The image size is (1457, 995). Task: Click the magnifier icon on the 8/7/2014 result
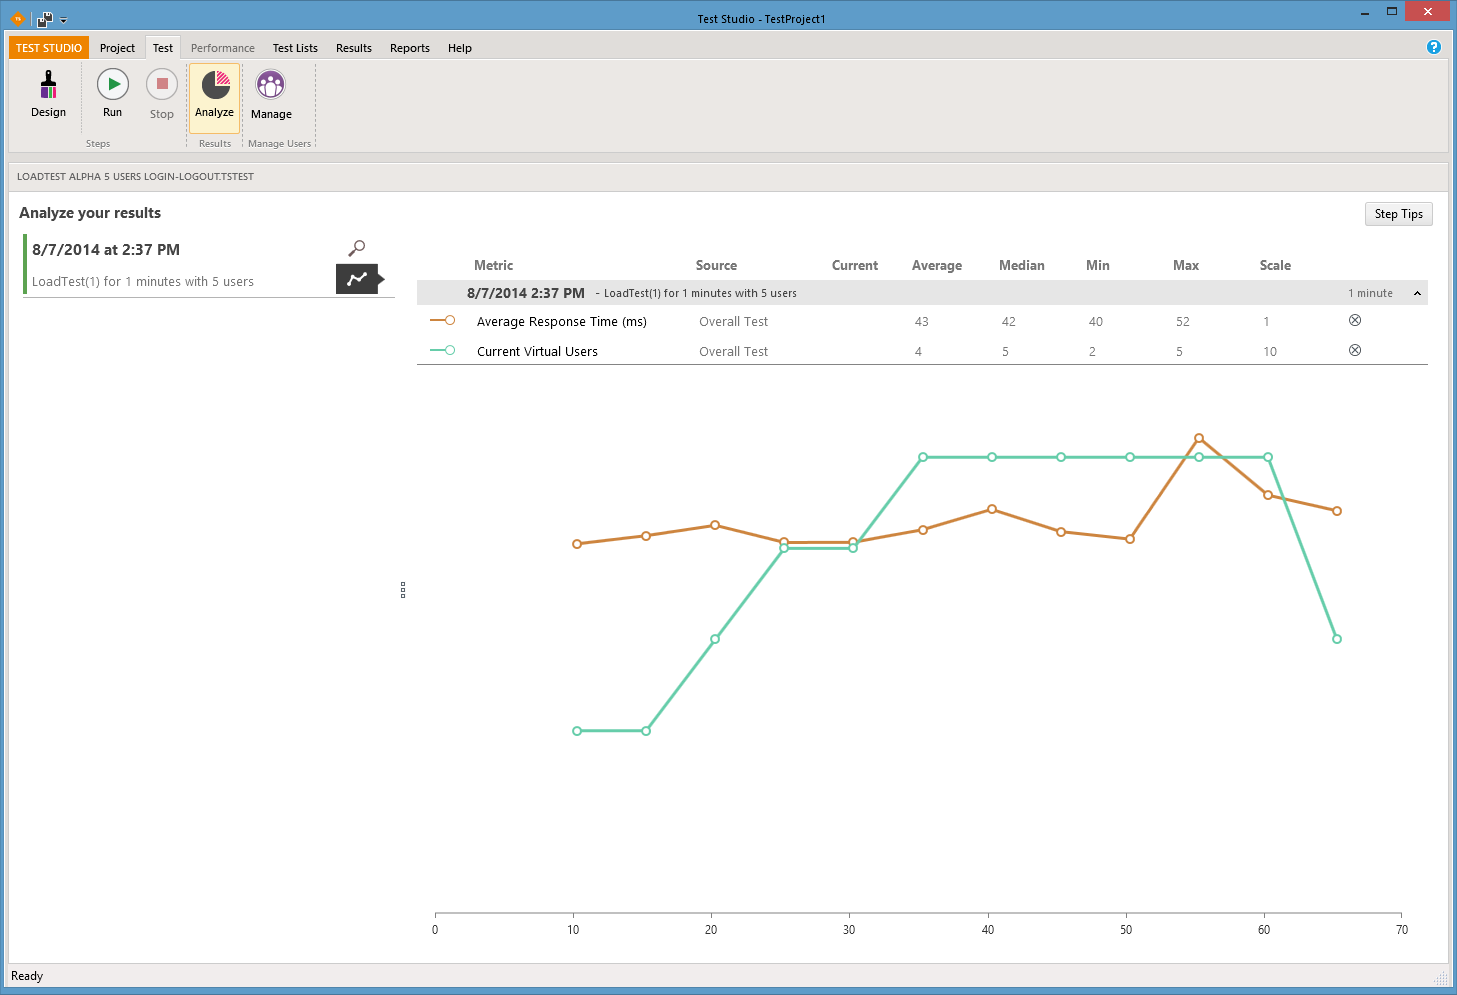point(356,248)
